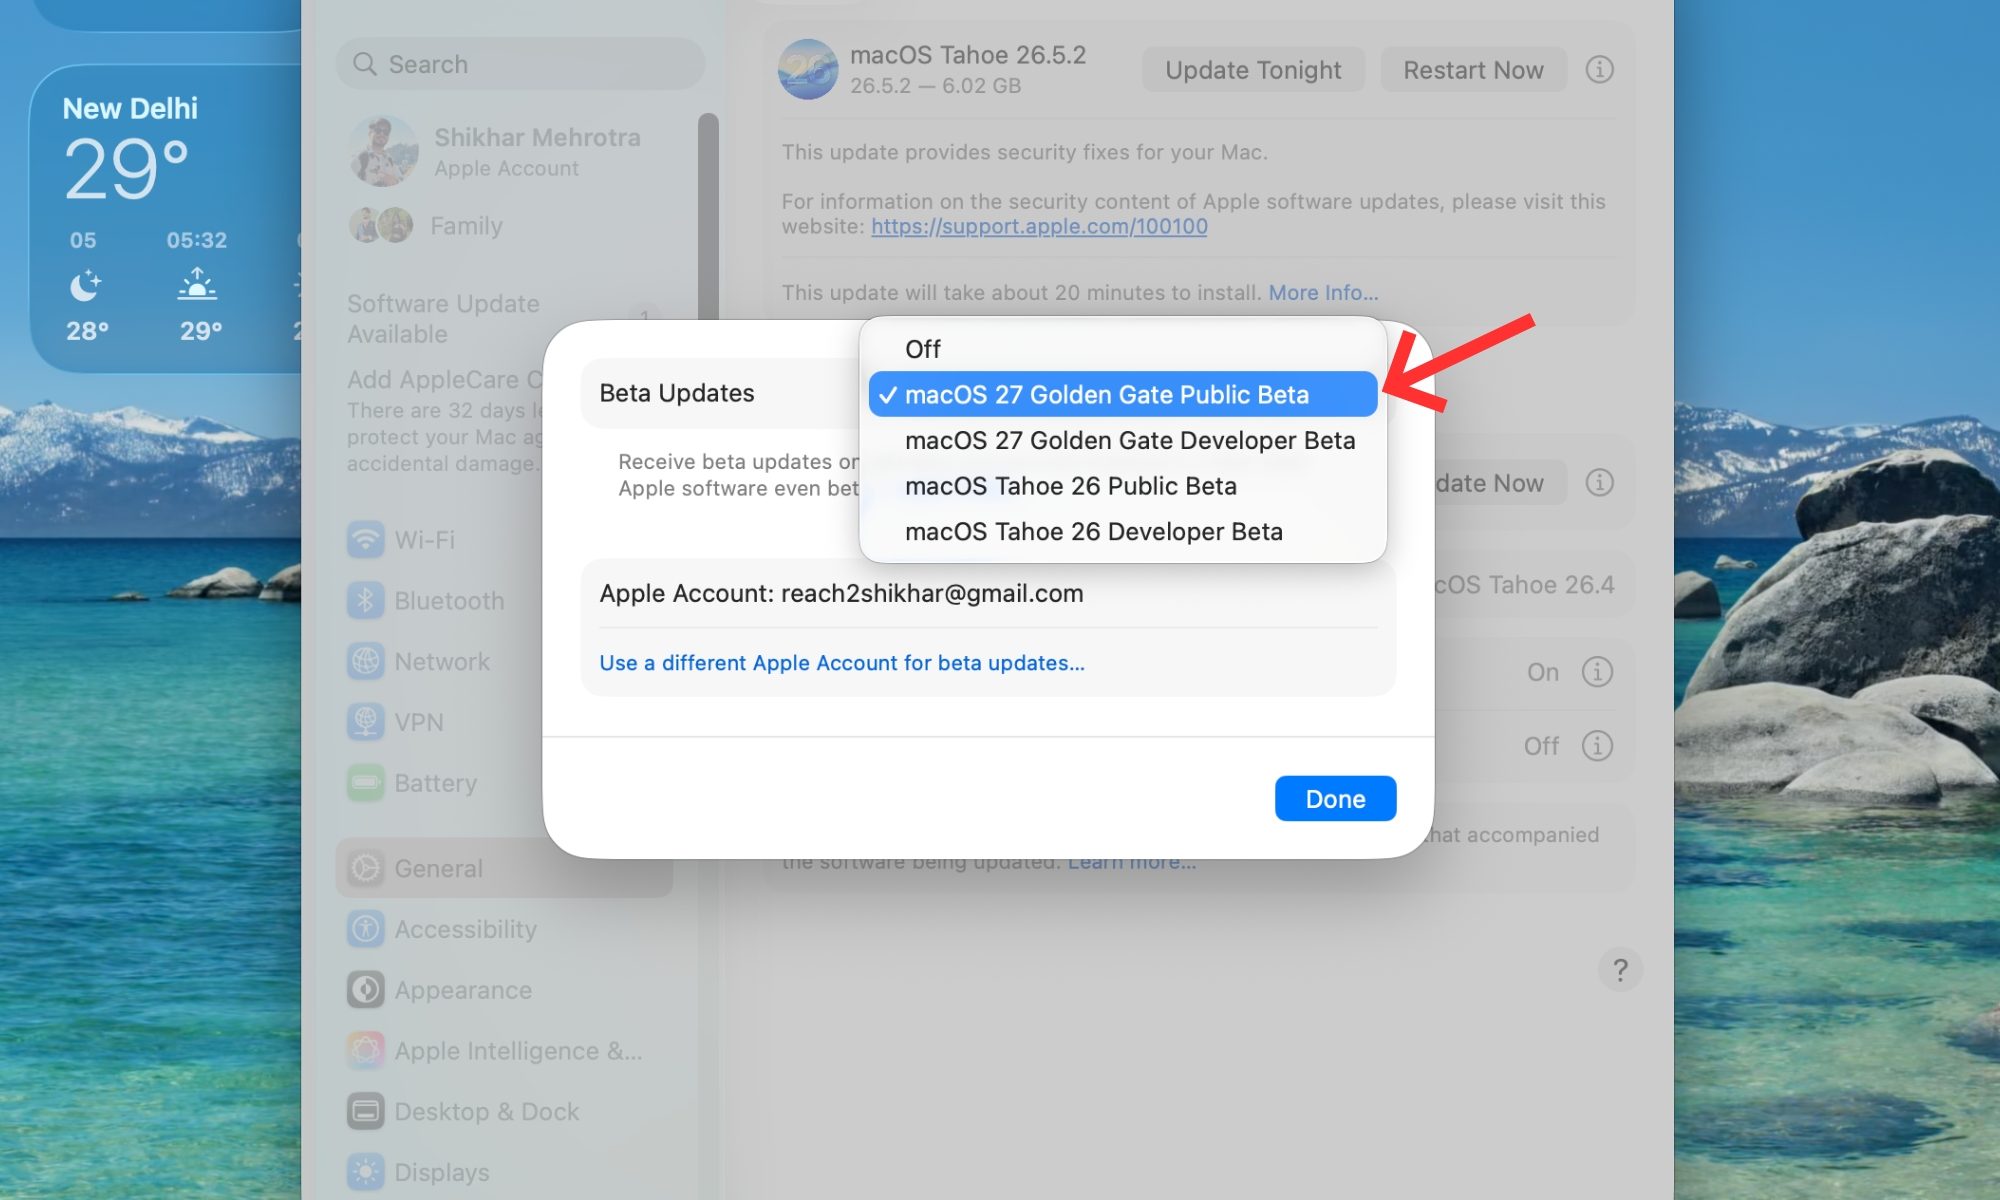Click the Desktop & Dock icon
This screenshot has height=1200, width=2000.
coord(366,1112)
